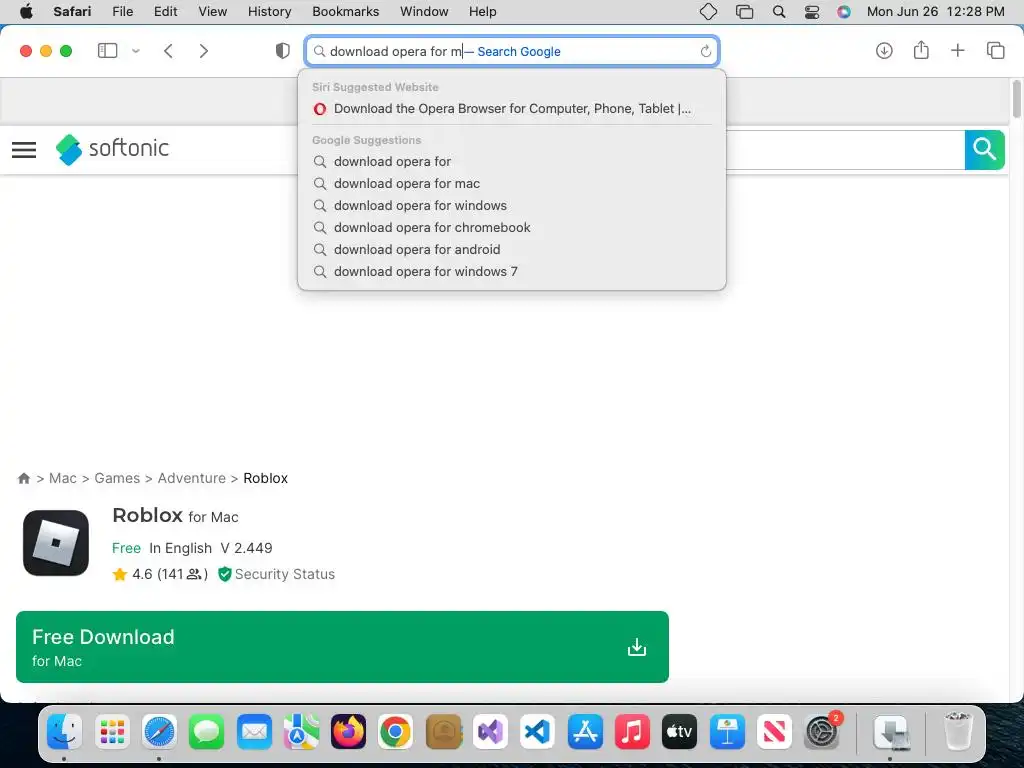Image resolution: width=1024 pixels, height=768 pixels.
Task: Open Mac breadcrumb link
Action: tap(63, 479)
